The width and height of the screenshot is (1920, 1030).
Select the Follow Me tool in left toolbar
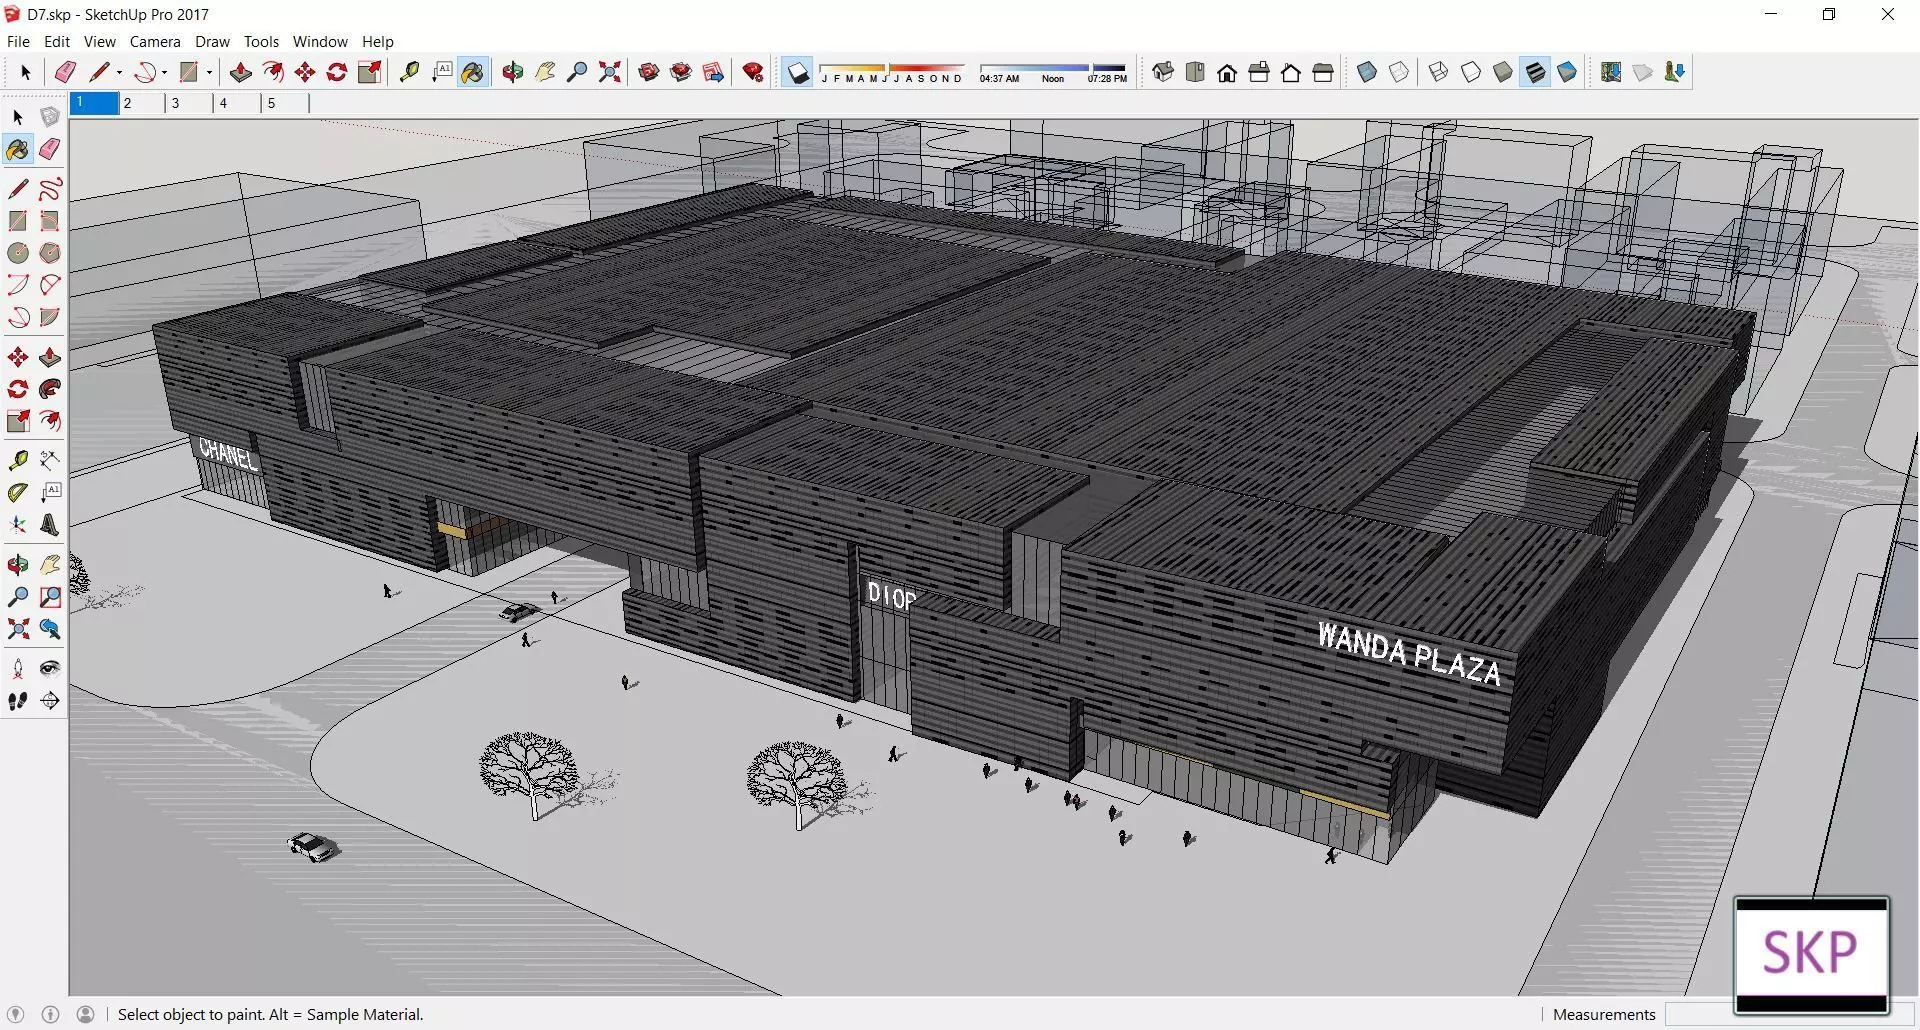(50, 389)
